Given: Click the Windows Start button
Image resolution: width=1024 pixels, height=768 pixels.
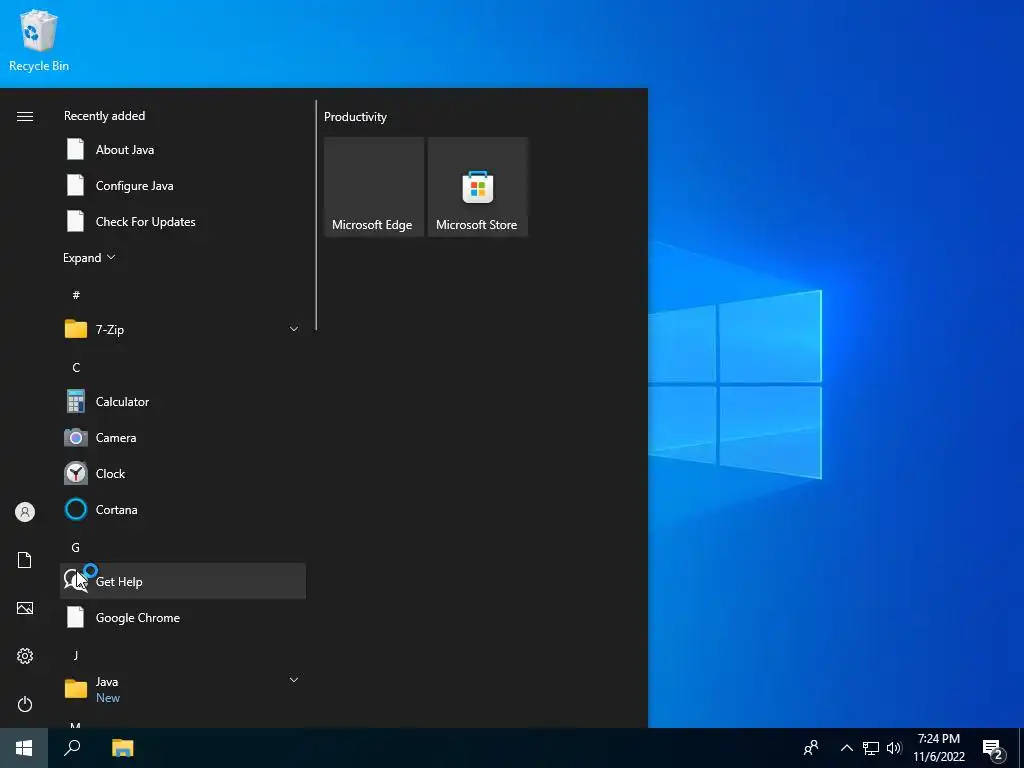Looking at the screenshot, I should (x=24, y=748).
